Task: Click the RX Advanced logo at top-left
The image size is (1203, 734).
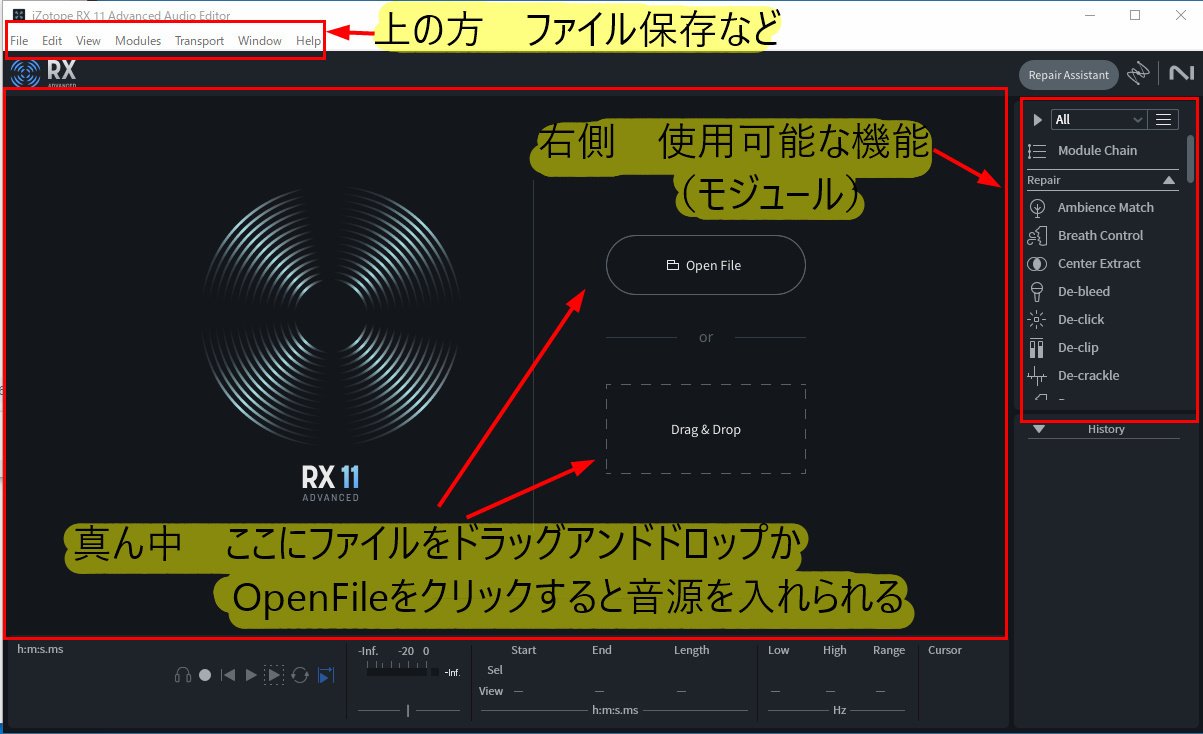Action: [43, 73]
